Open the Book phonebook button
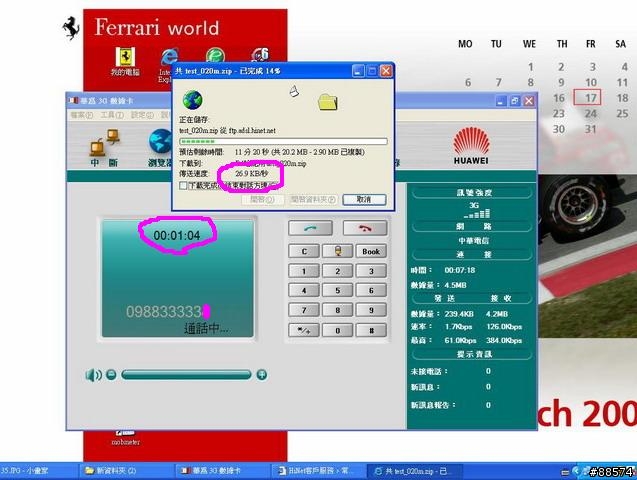 click(371, 251)
